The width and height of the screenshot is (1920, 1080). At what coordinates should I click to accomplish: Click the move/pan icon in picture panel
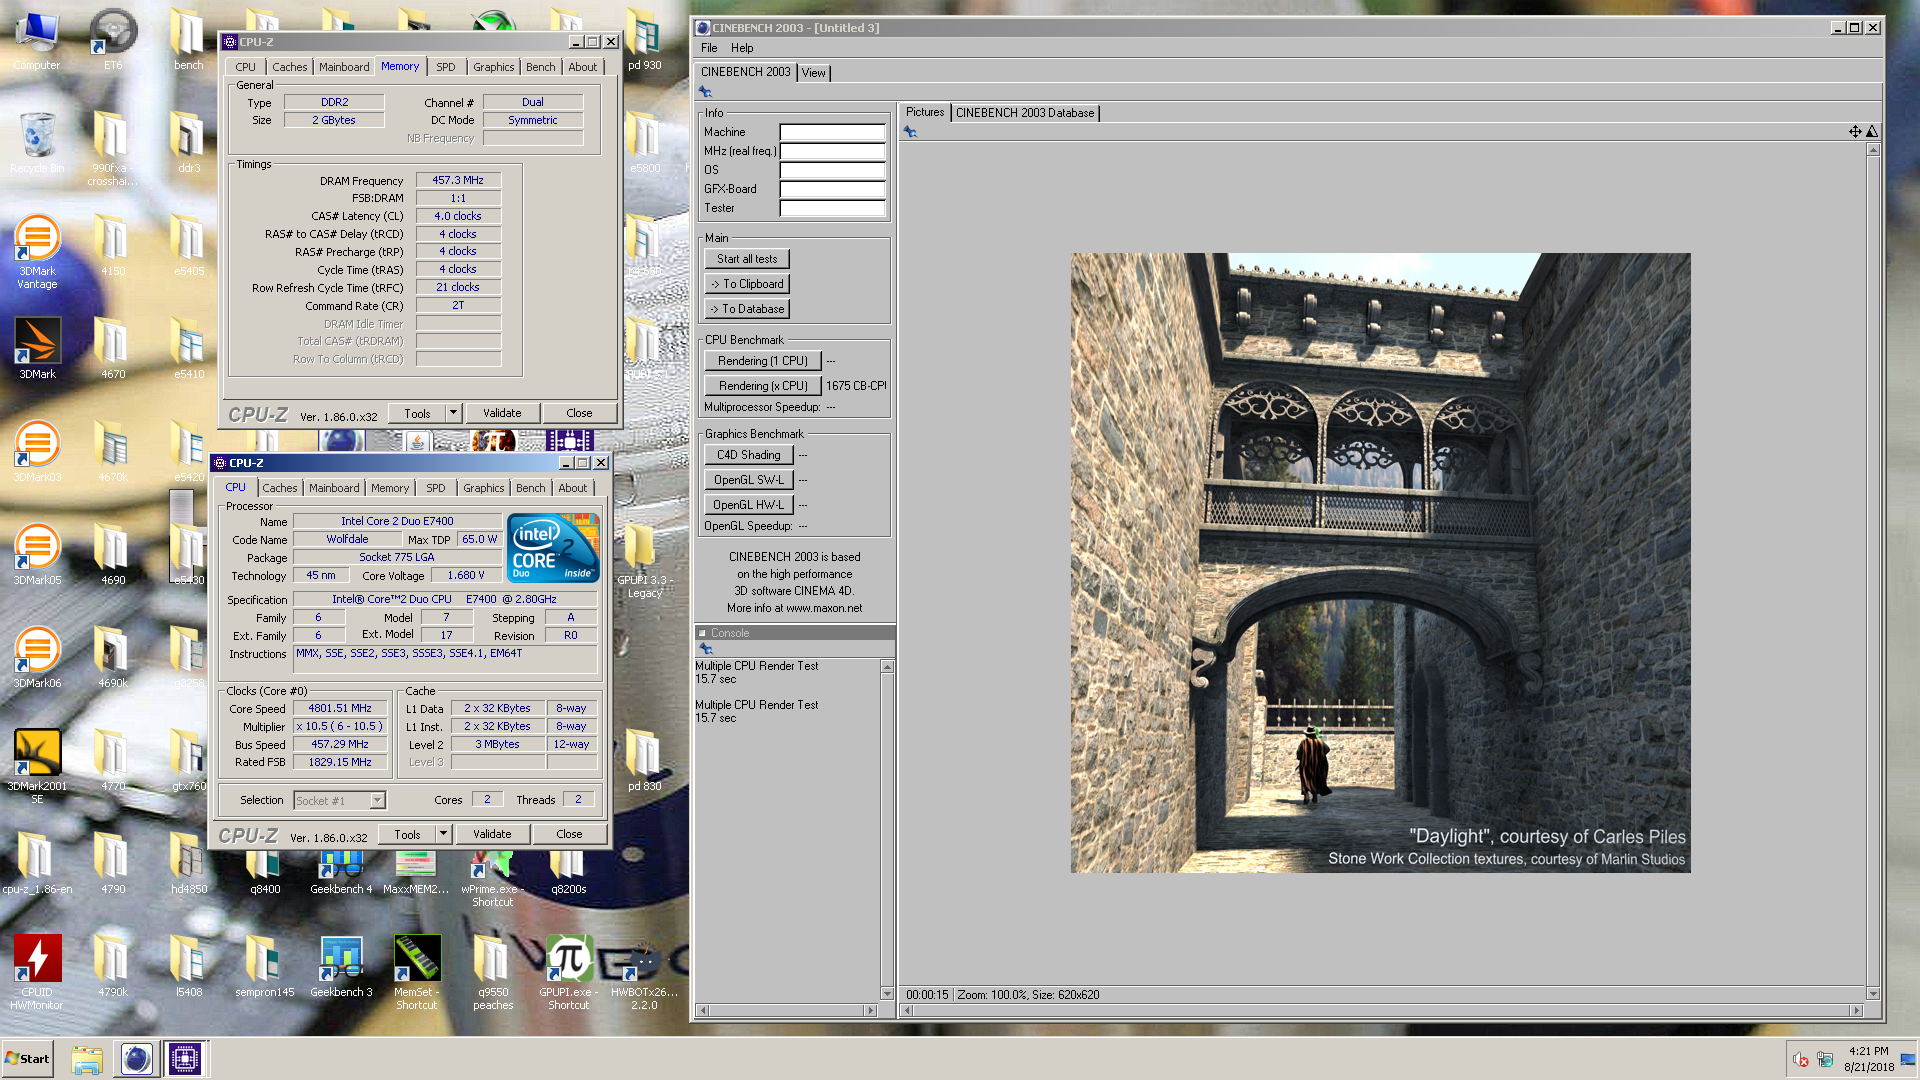click(x=1855, y=132)
